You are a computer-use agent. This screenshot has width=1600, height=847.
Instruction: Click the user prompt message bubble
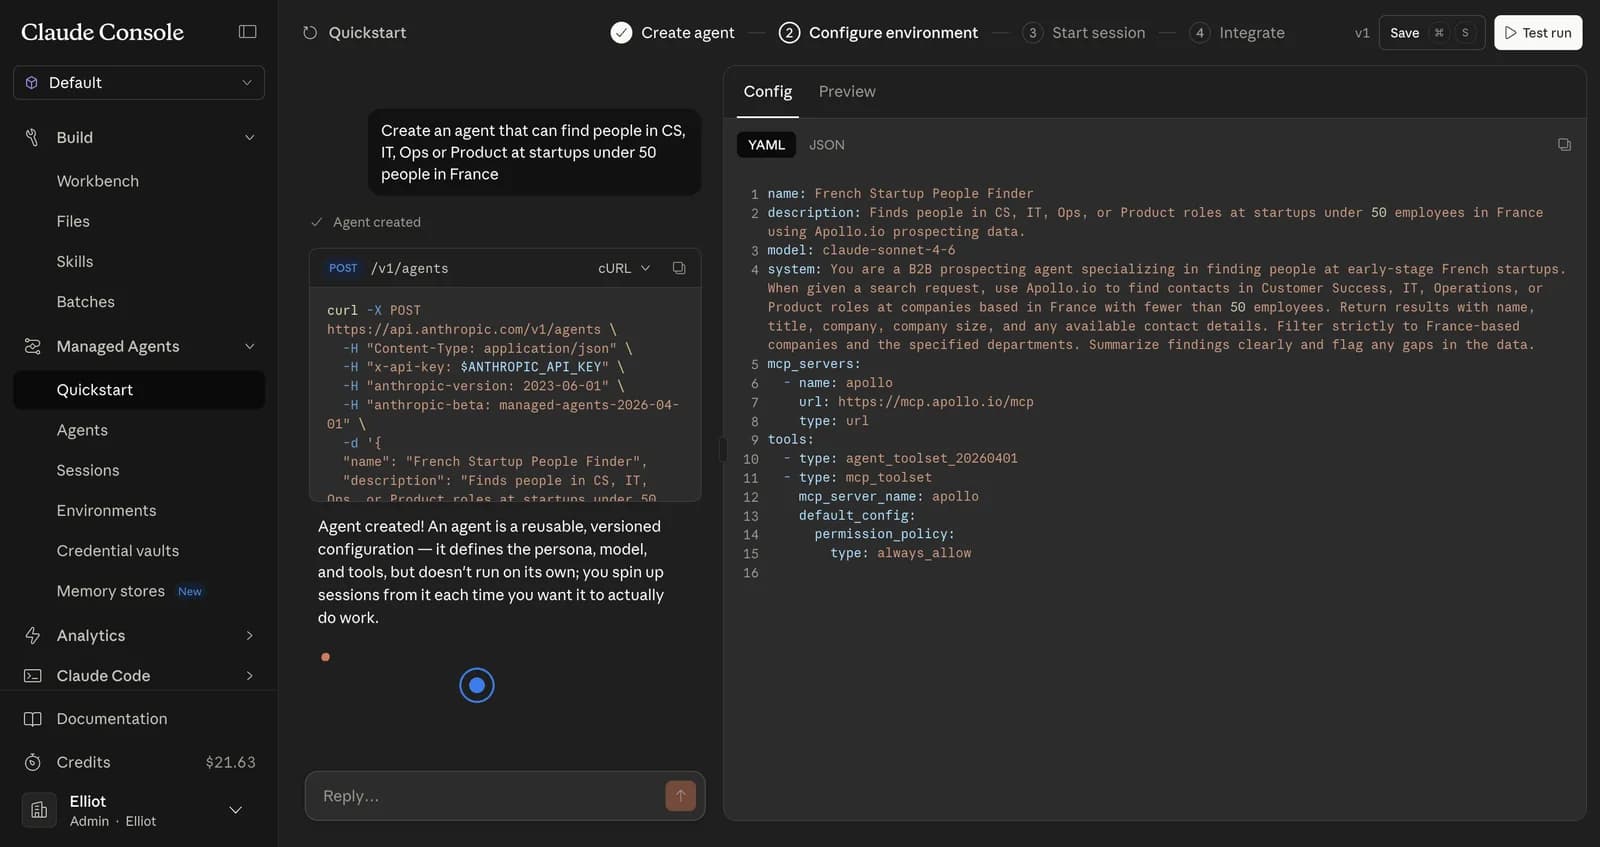pyautogui.click(x=534, y=152)
